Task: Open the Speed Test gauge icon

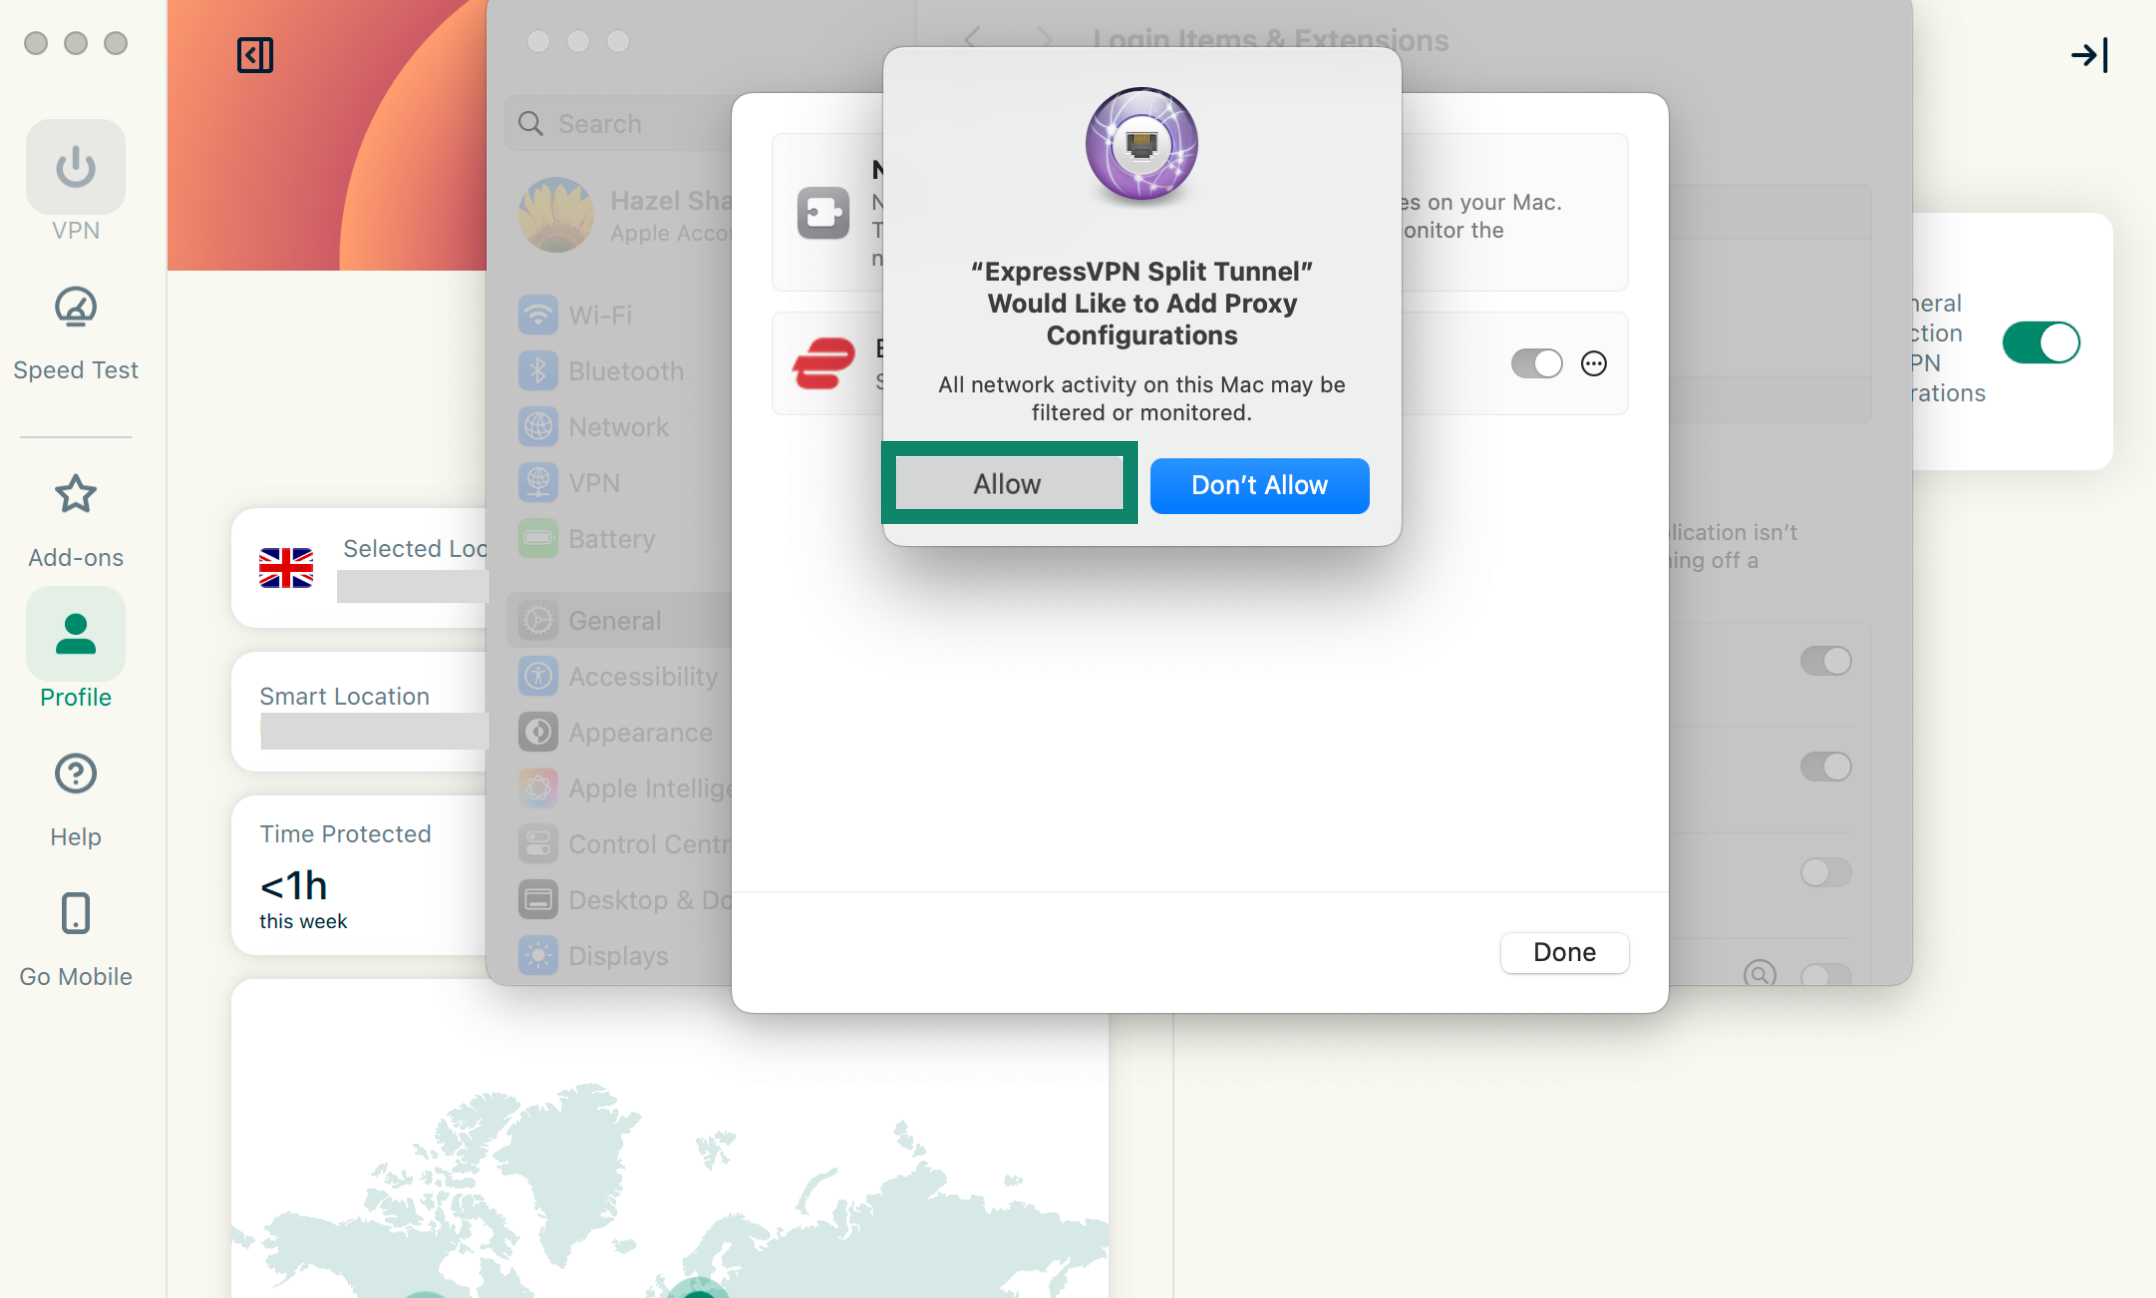Action: click(75, 308)
